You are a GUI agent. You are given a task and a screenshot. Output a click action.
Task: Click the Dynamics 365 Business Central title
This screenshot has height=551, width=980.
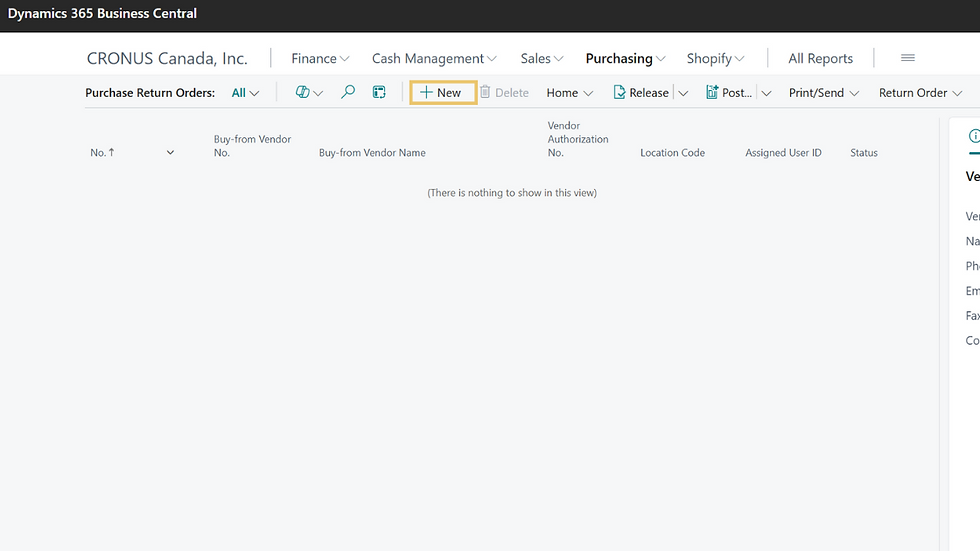[x=102, y=13]
